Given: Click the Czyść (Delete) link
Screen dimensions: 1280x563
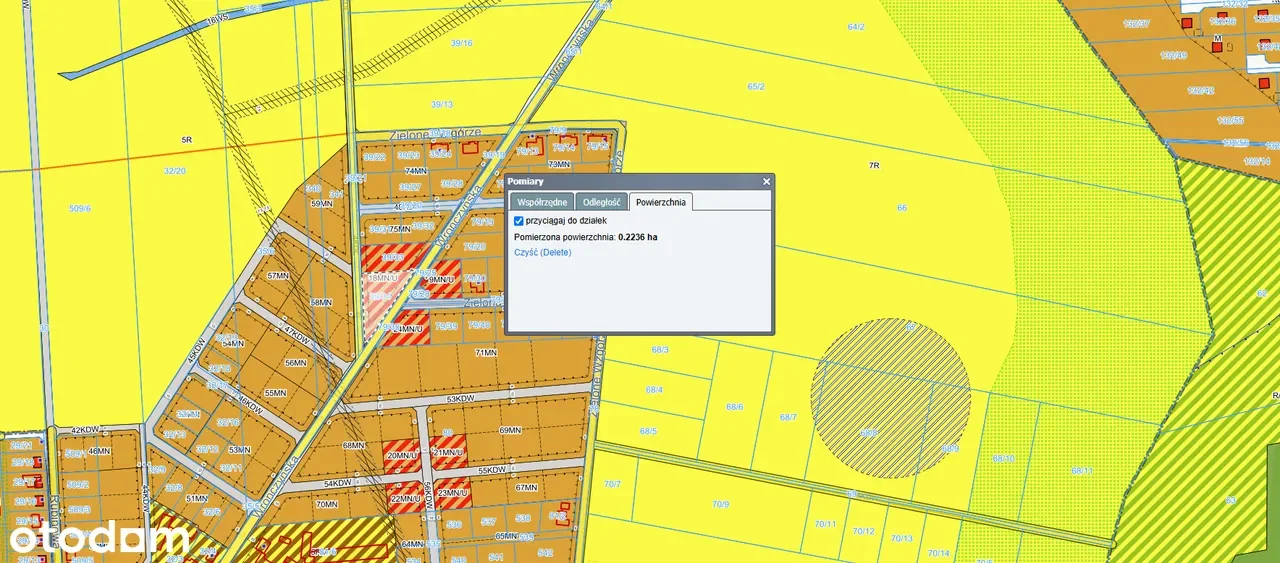Looking at the screenshot, I should (x=542, y=253).
